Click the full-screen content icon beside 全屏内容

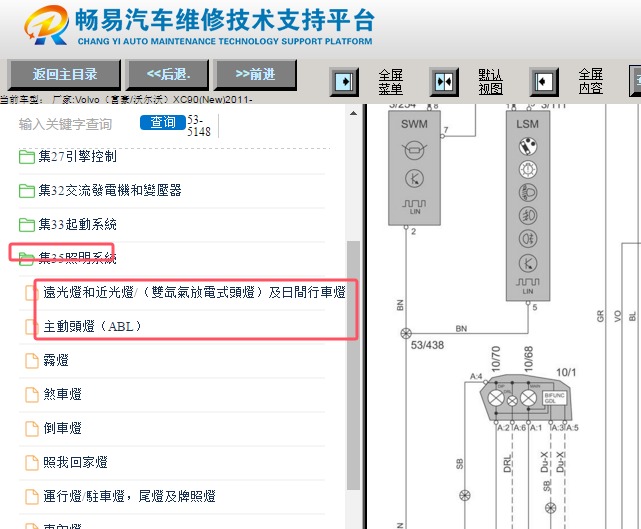coord(544,82)
